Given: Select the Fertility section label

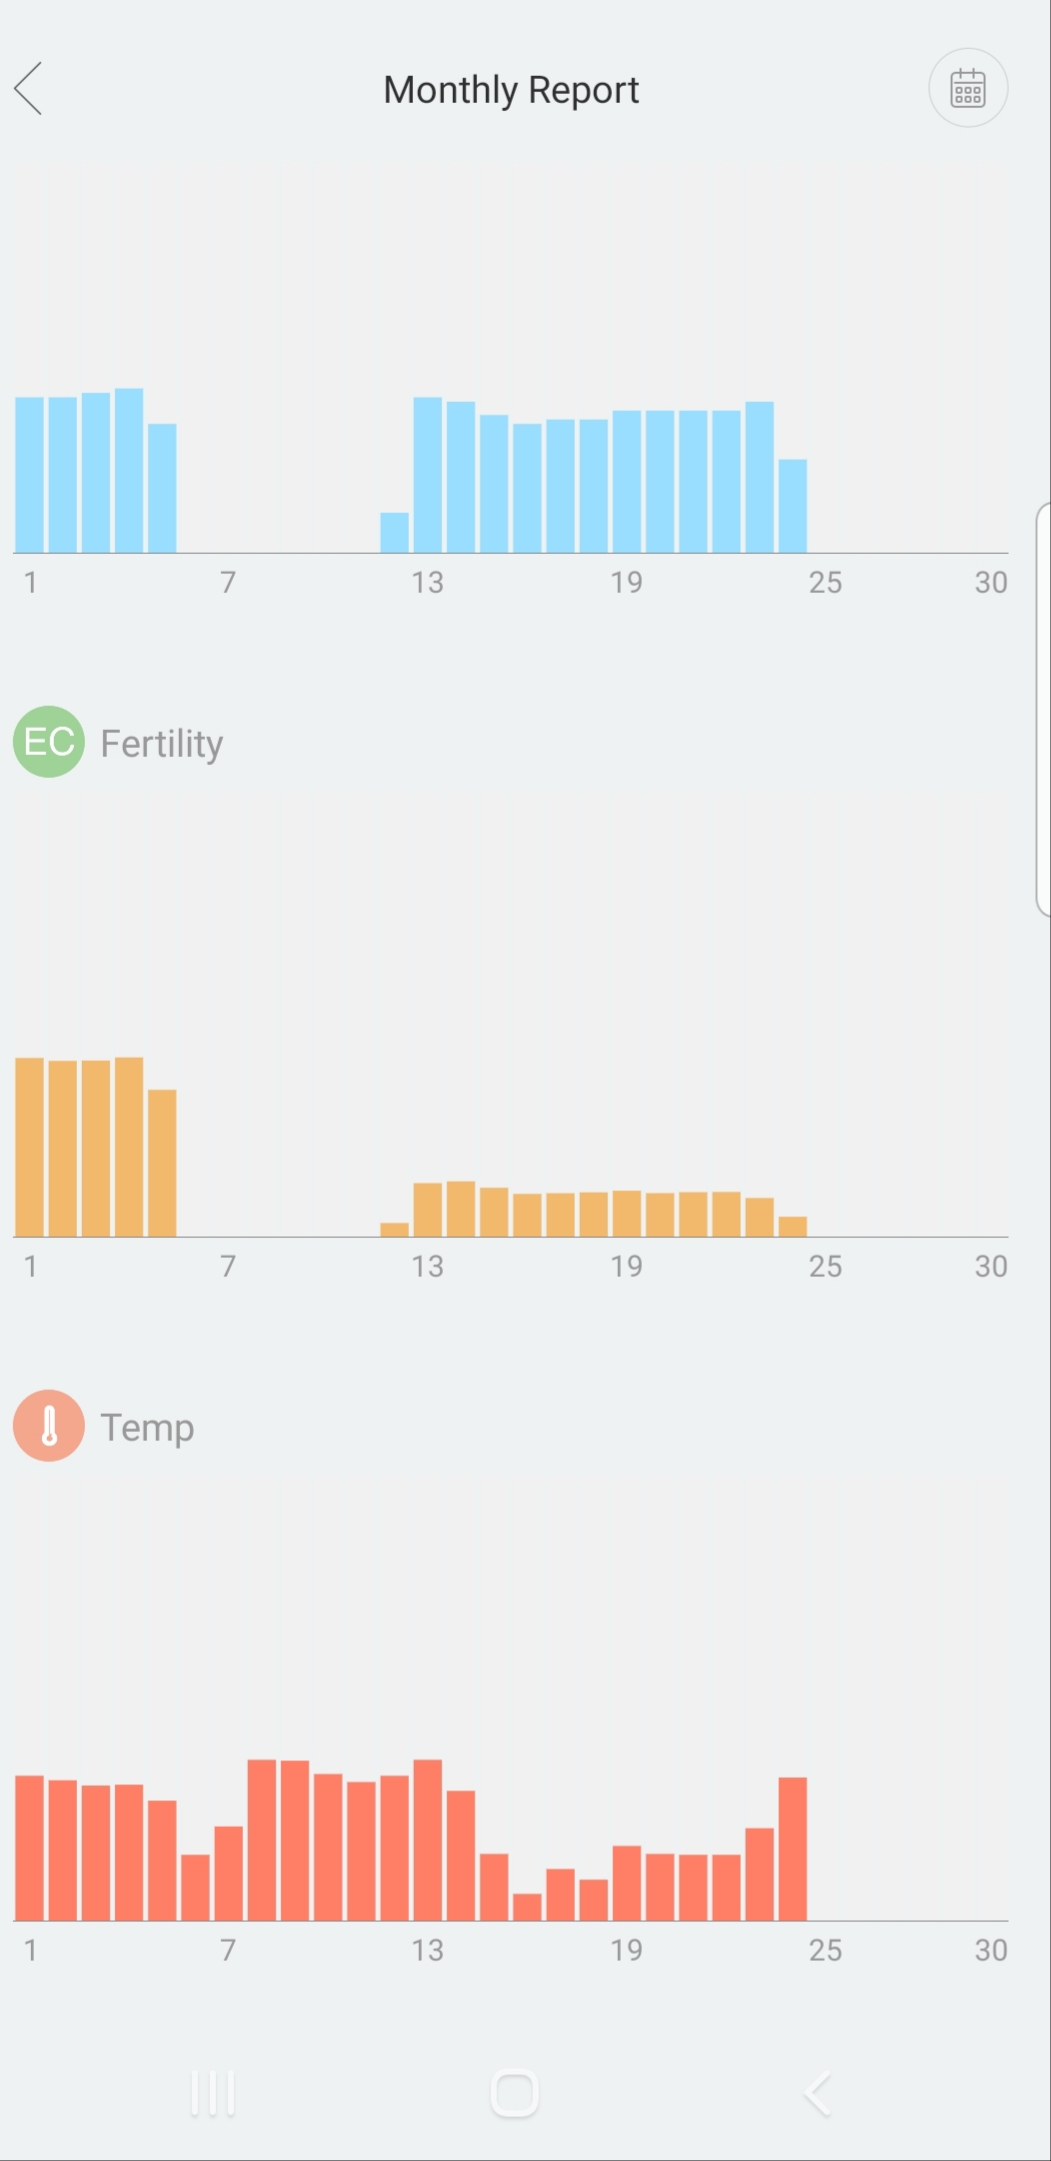Looking at the screenshot, I should pos(161,744).
